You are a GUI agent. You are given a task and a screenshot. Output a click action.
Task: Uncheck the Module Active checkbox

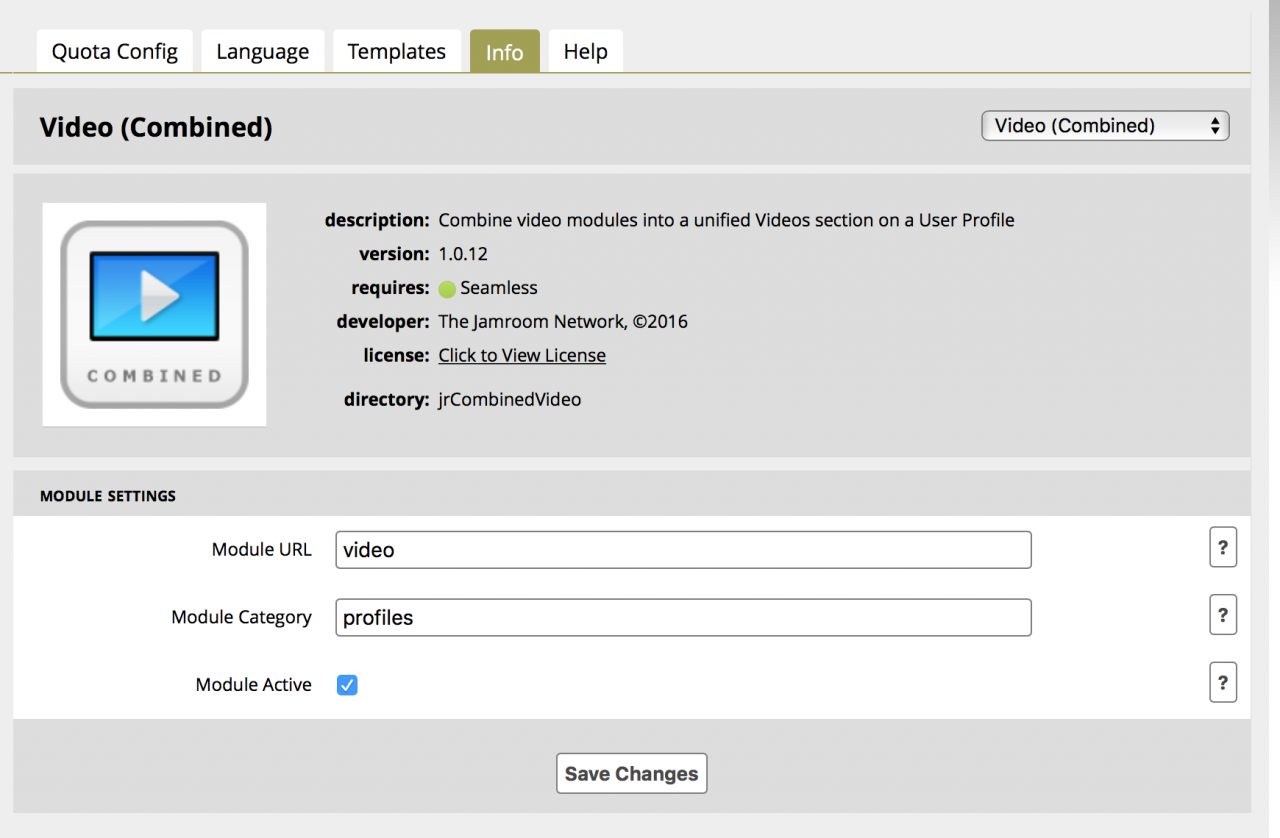pyautogui.click(x=347, y=685)
